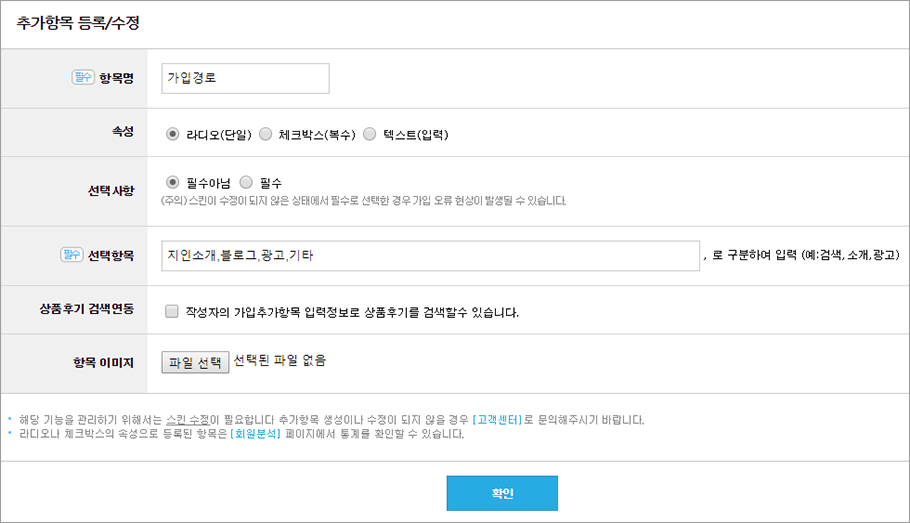
Task: Choose the 텍스트(입력) radio option
Action: [370, 134]
